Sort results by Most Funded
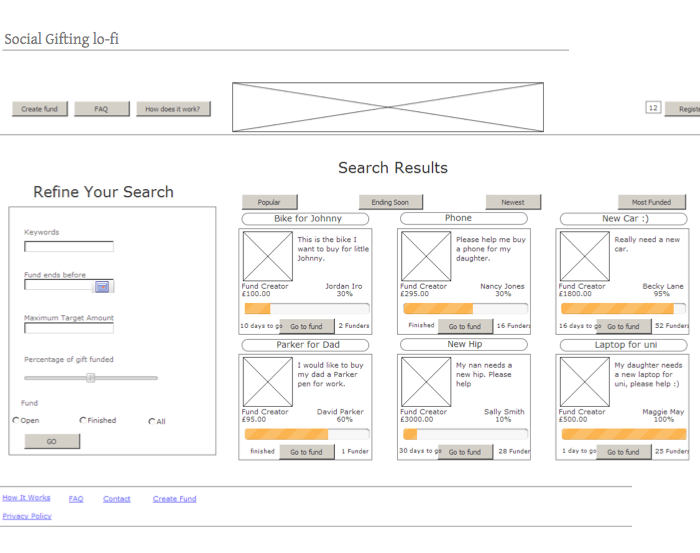The image size is (700, 553). [x=651, y=202]
